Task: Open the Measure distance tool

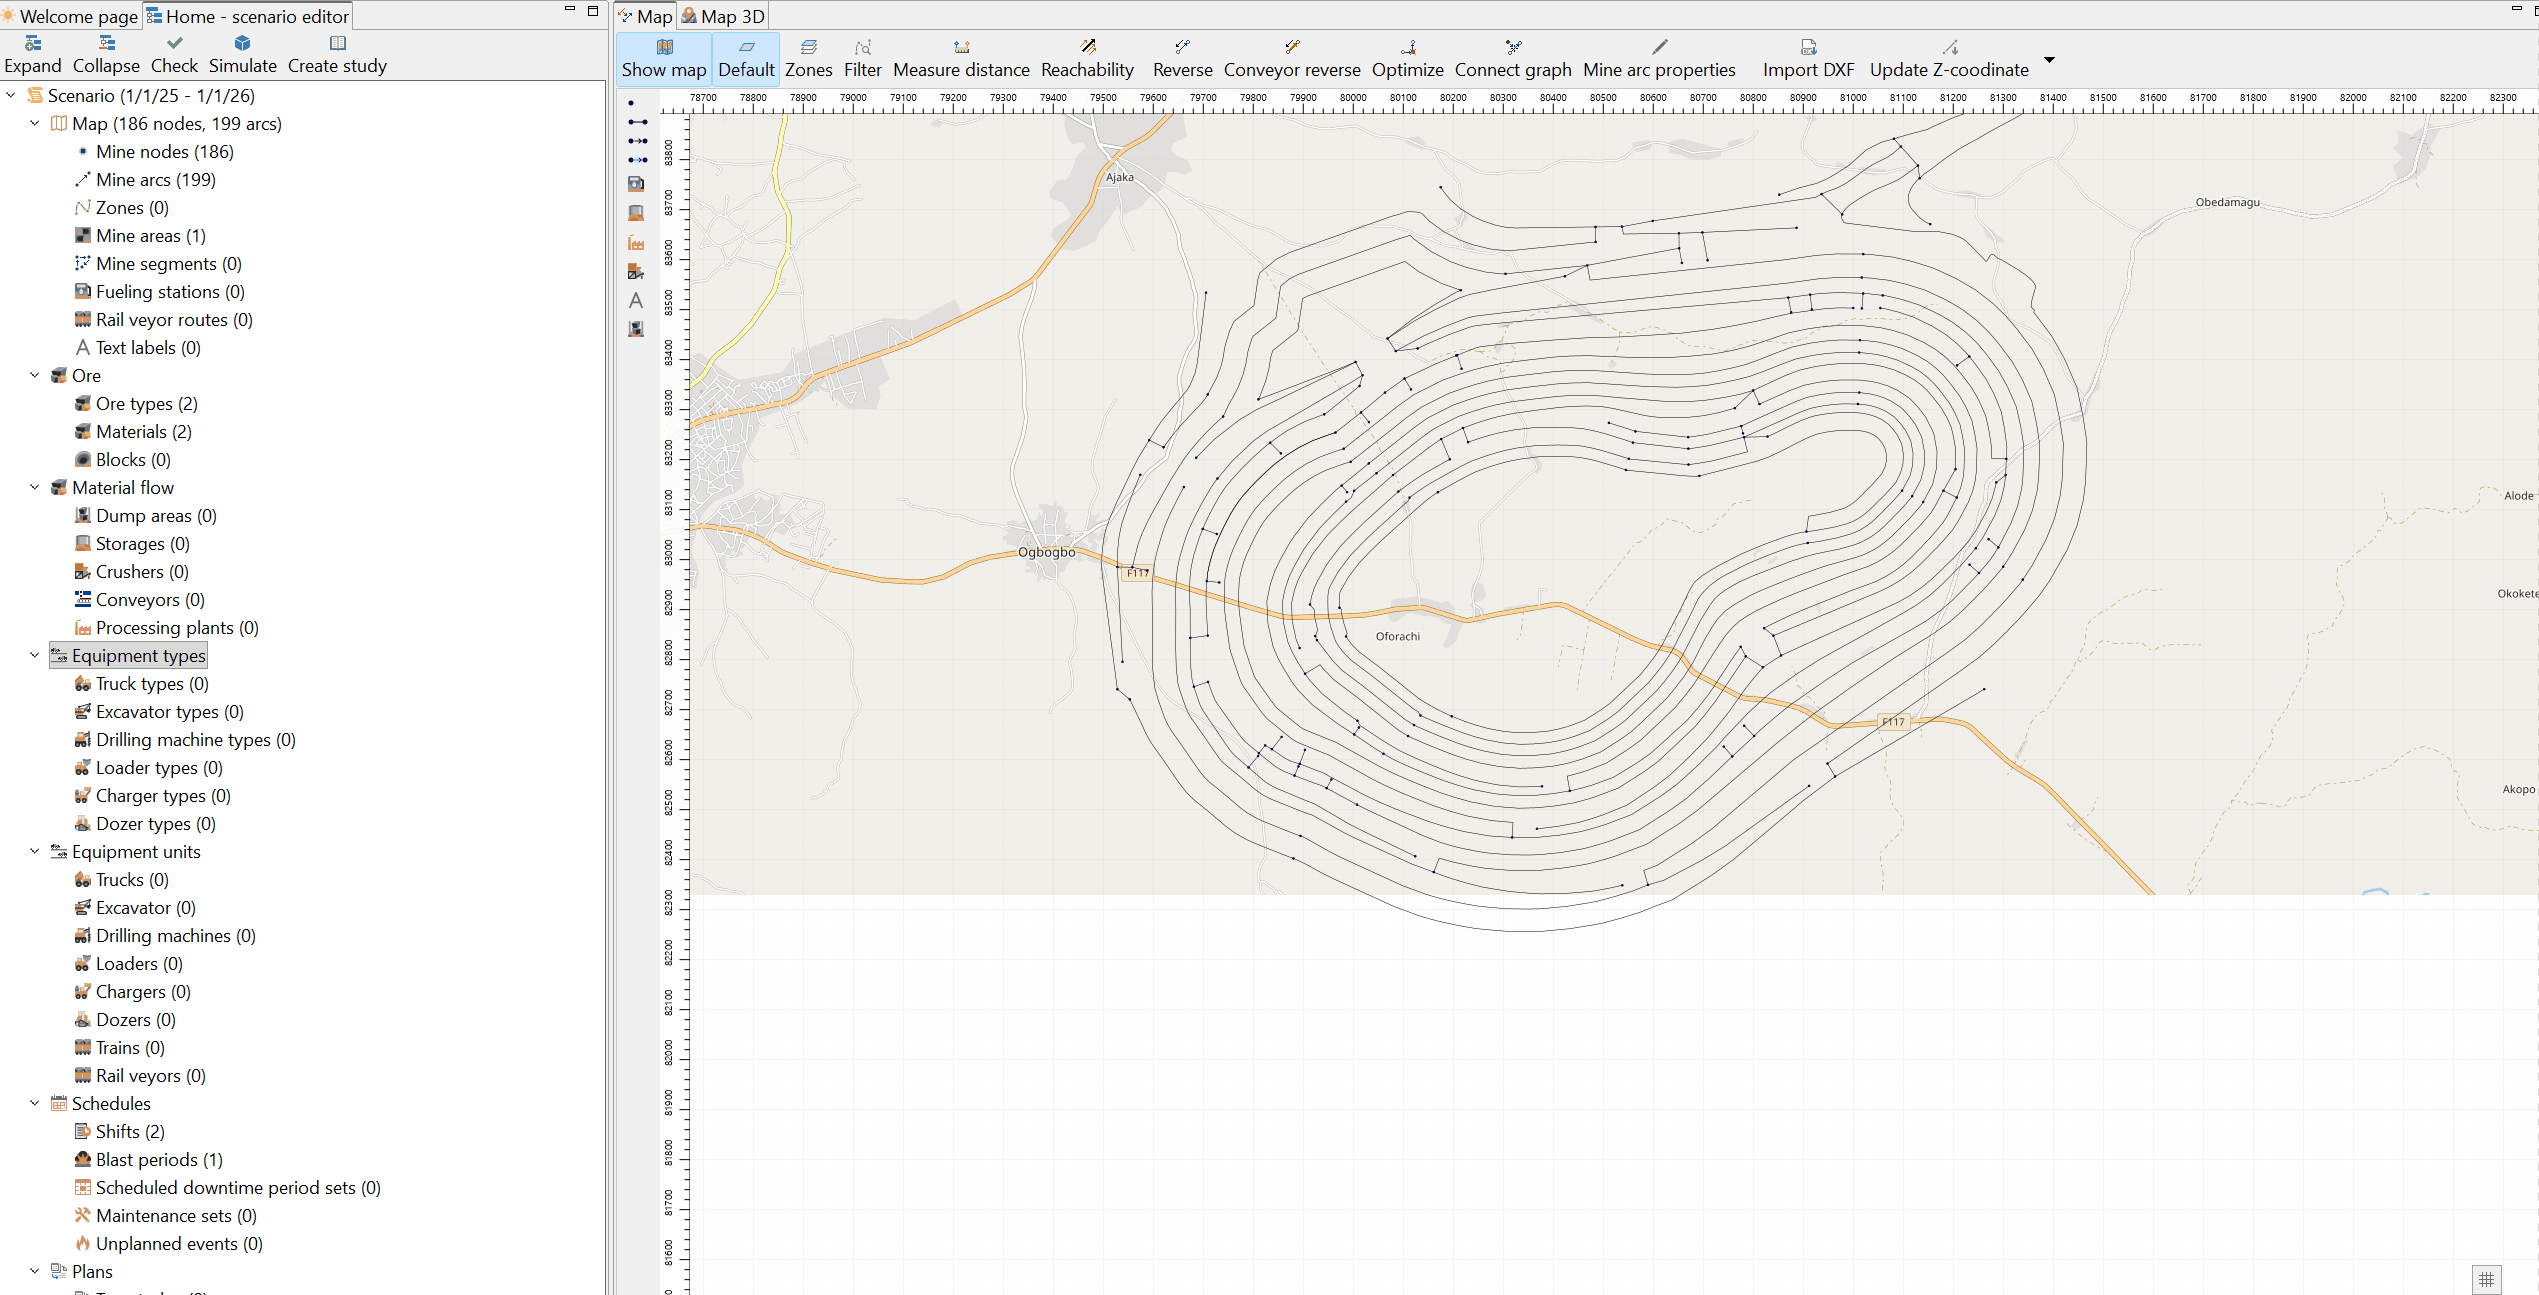Action: point(961,58)
